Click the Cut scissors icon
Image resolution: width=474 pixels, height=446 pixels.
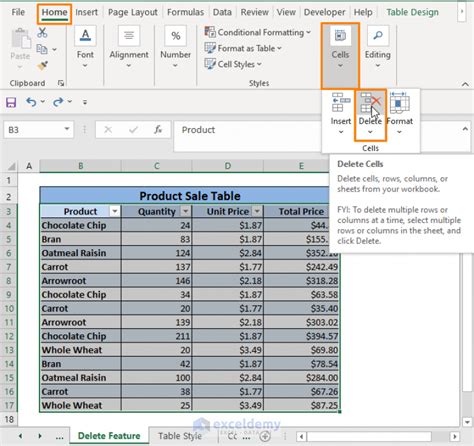42,33
